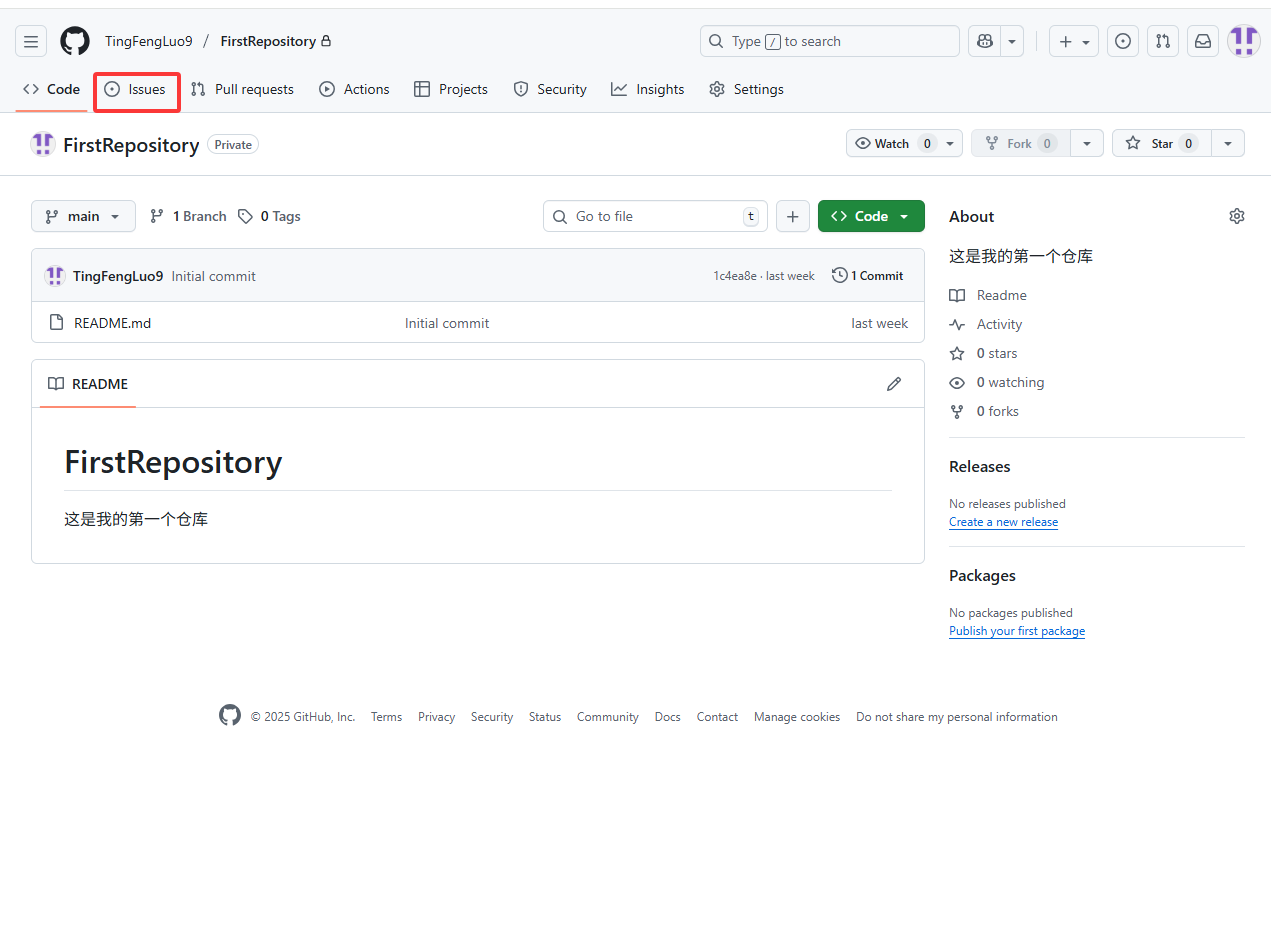This screenshot has width=1271, height=933.
Task: Open the Insights tab
Action: click(x=648, y=89)
